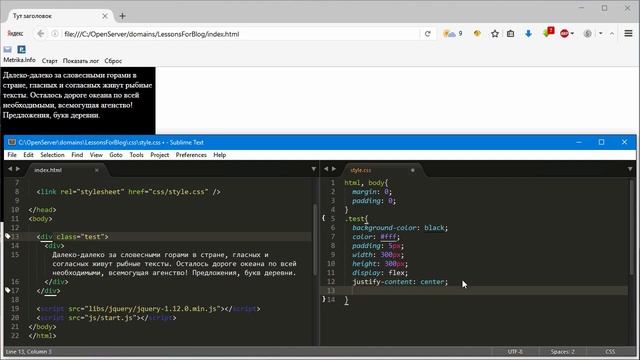
Task: Open the browser hamburger menu
Action: (628, 34)
